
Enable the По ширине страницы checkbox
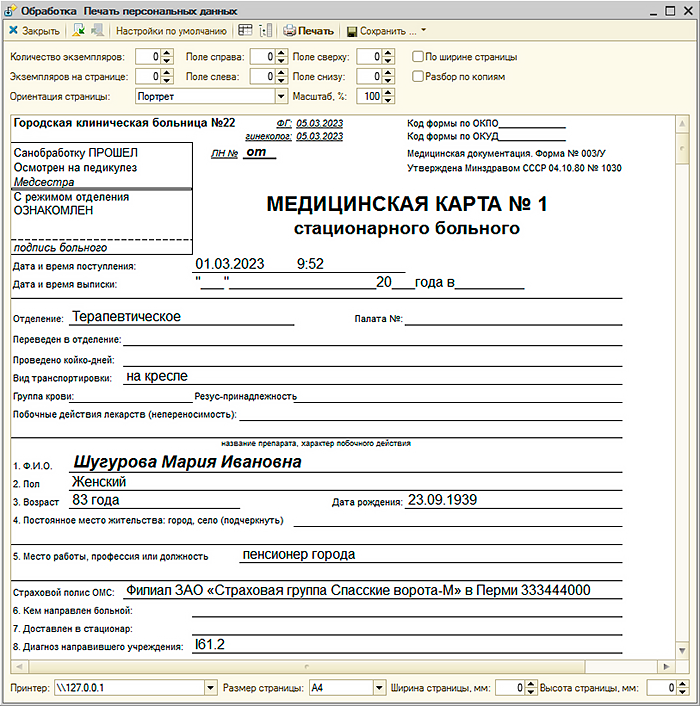[419, 57]
